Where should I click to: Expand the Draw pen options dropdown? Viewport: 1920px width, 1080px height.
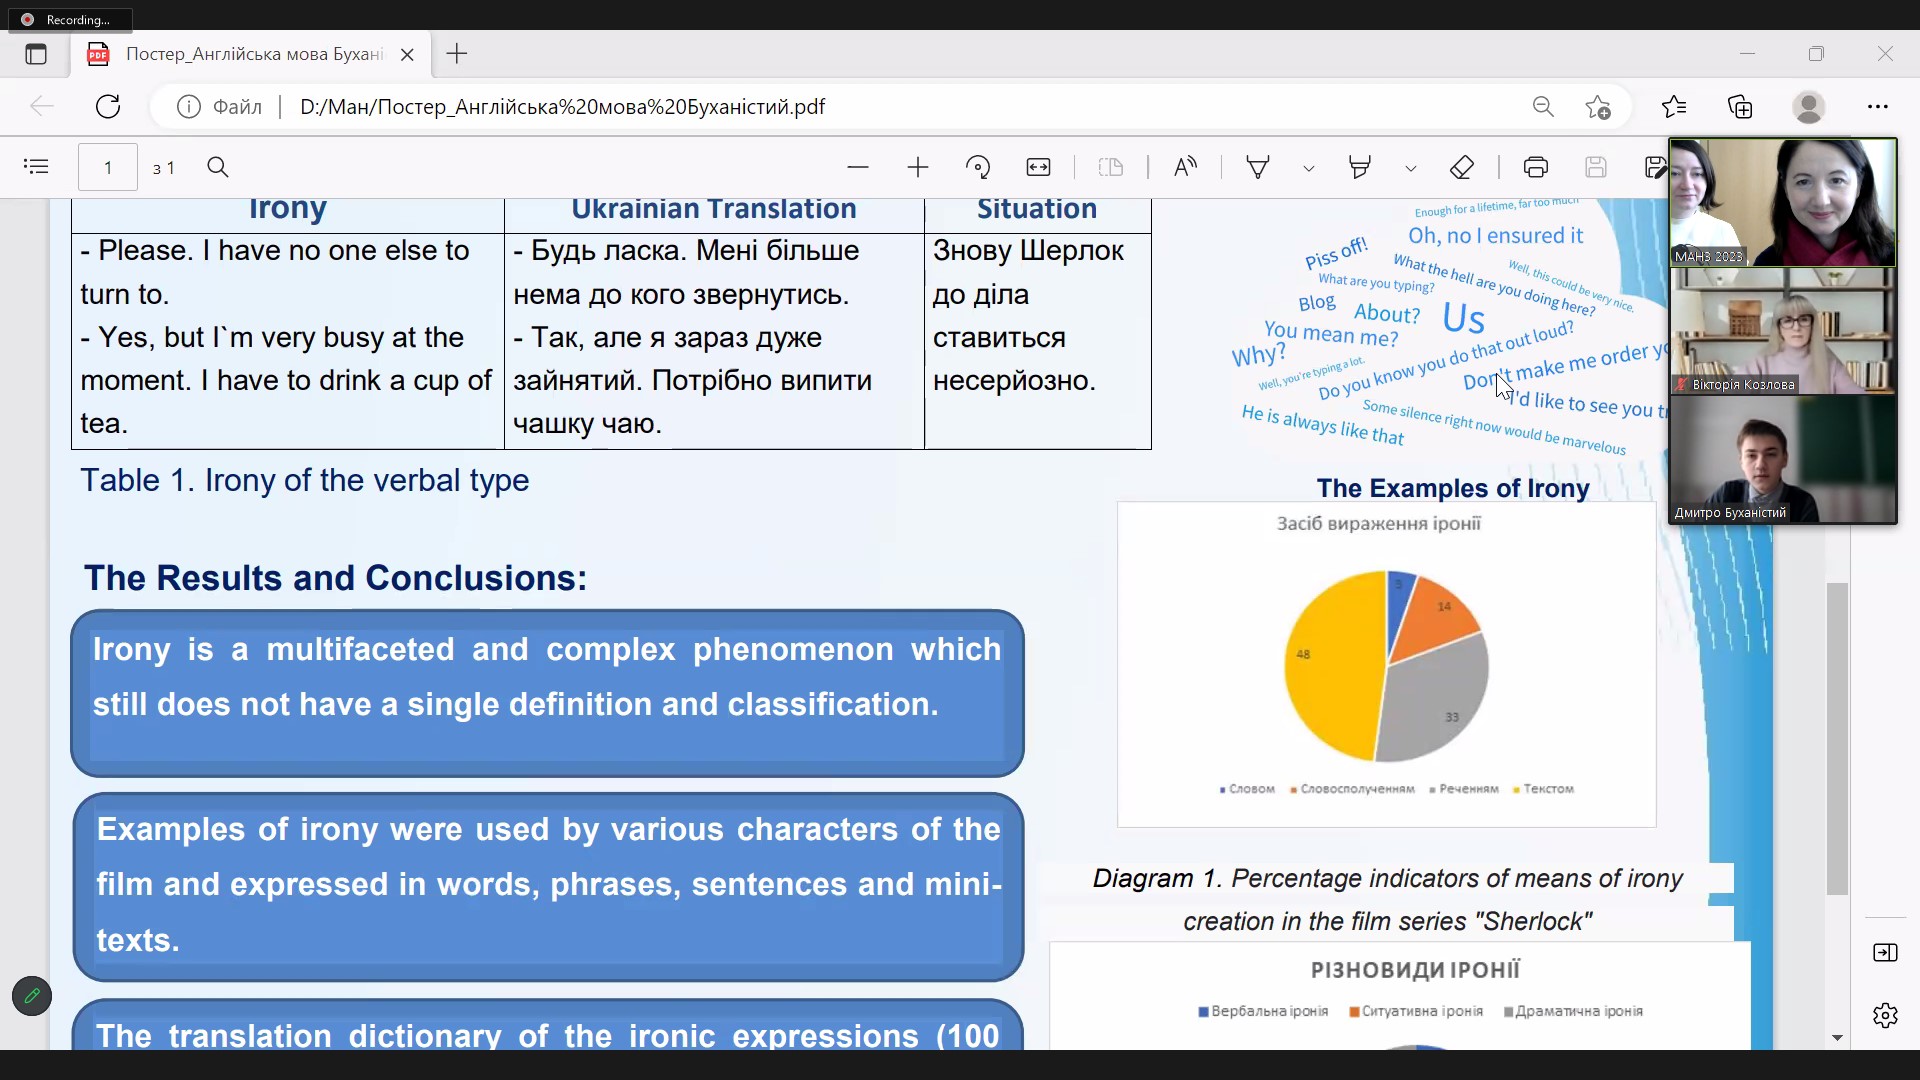point(1309,168)
